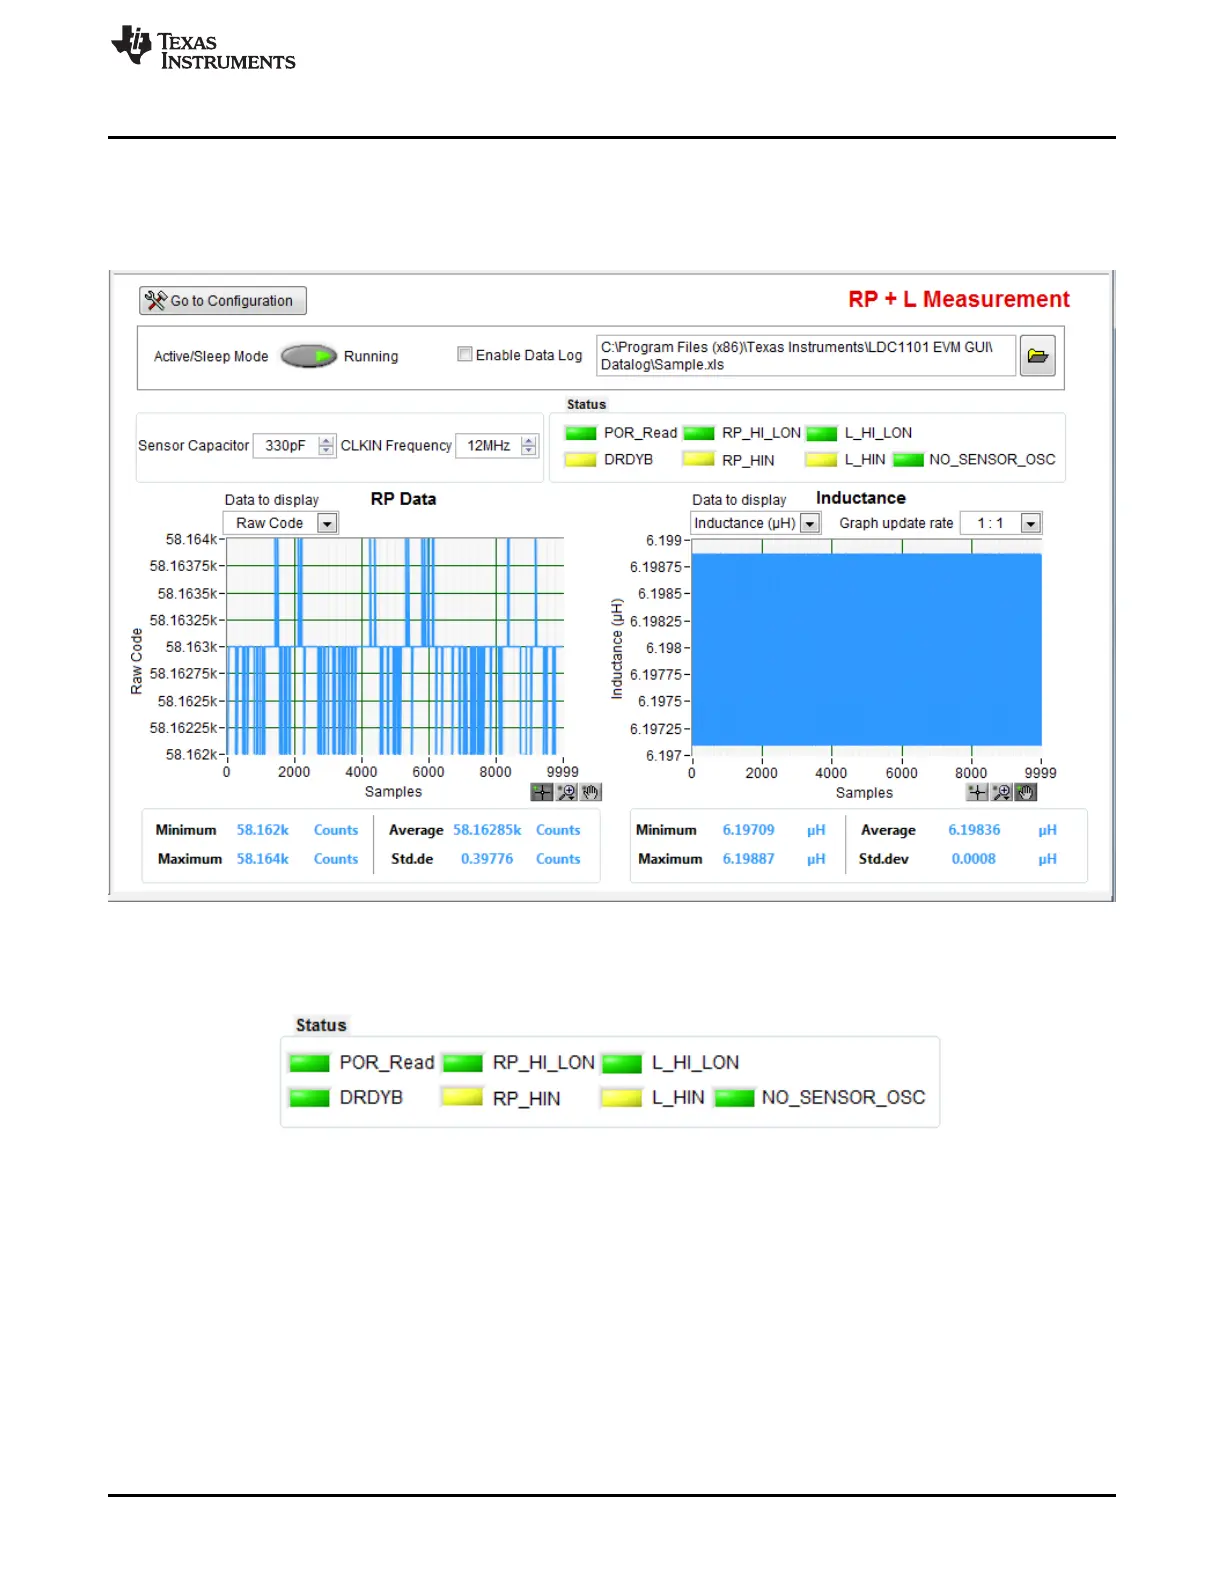The height and width of the screenshot is (1584, 1224).
Task: Select Inductance graph zoom magnifier tool
Action: point(1001,793)
